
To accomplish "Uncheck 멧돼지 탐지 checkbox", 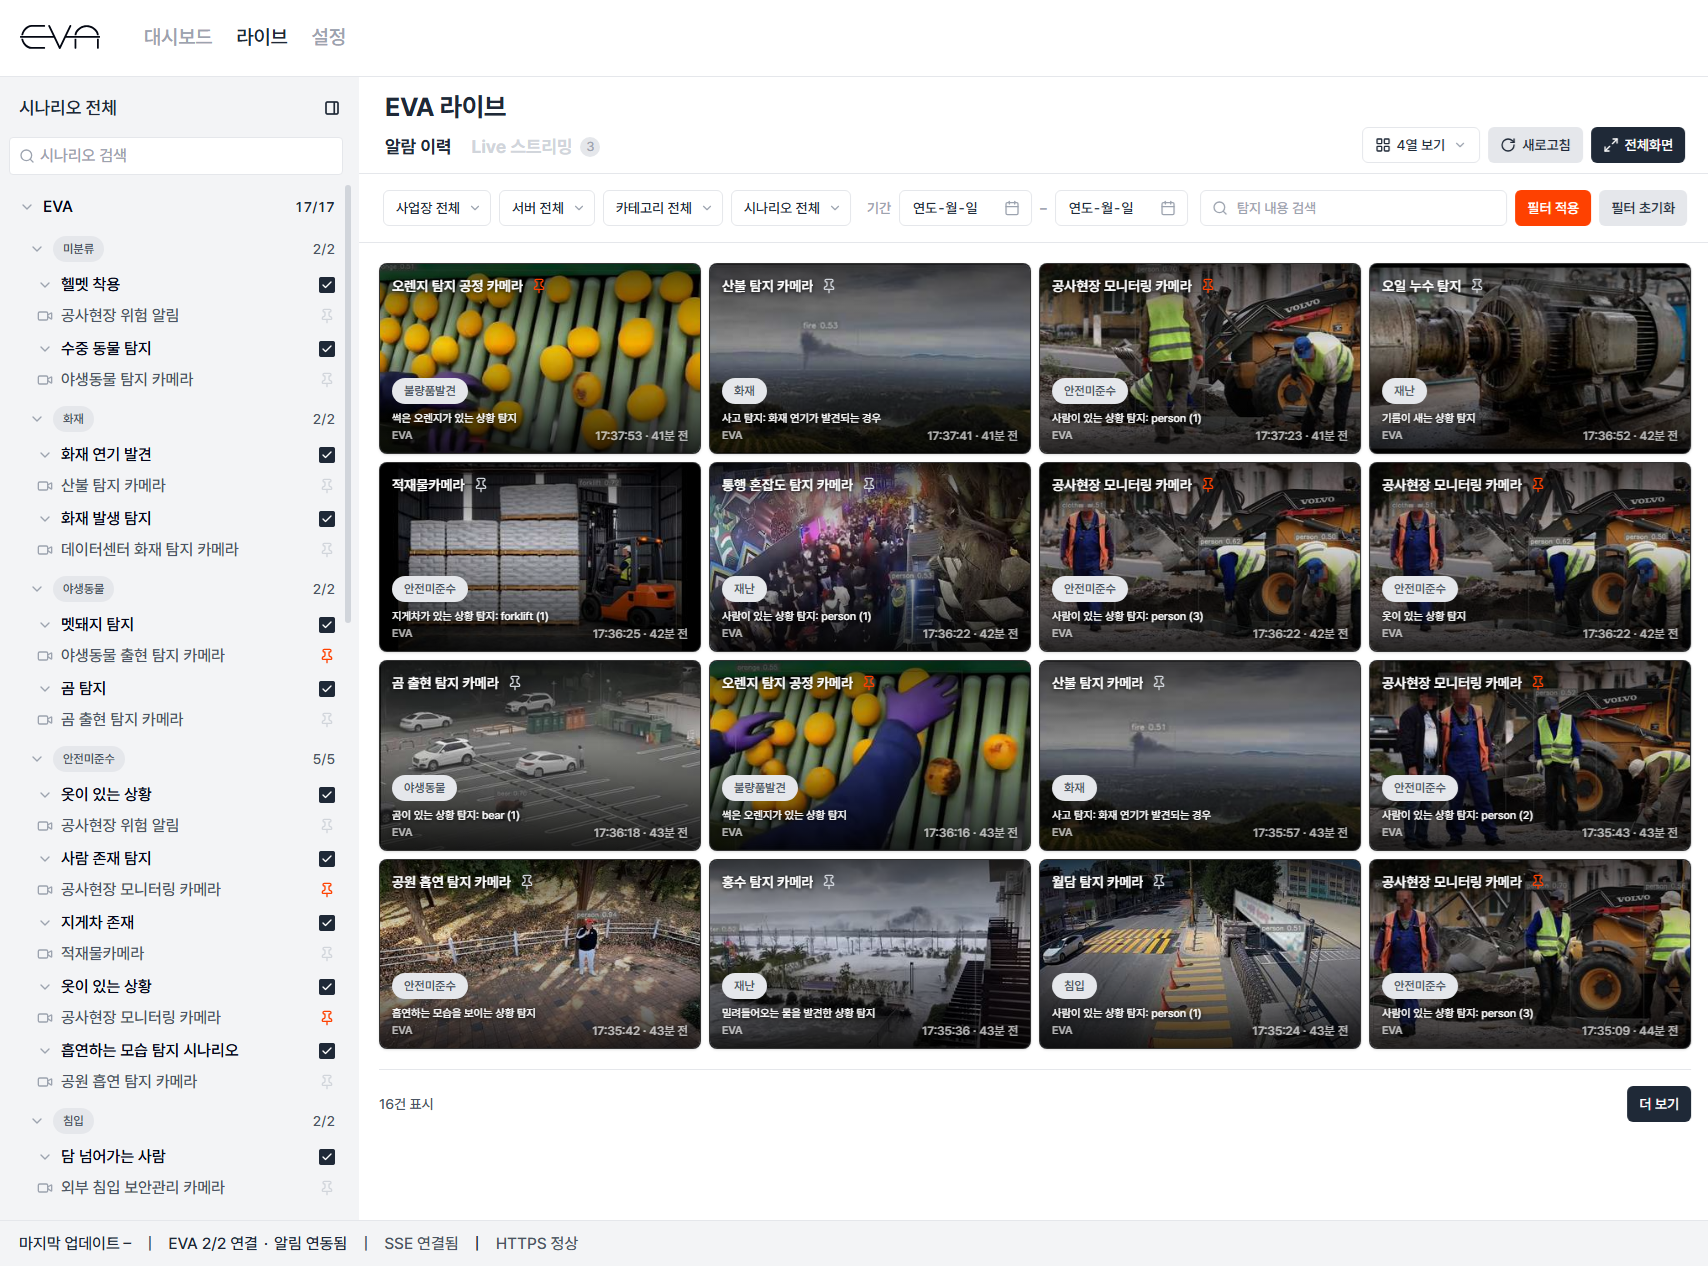I will click(327, 625).
